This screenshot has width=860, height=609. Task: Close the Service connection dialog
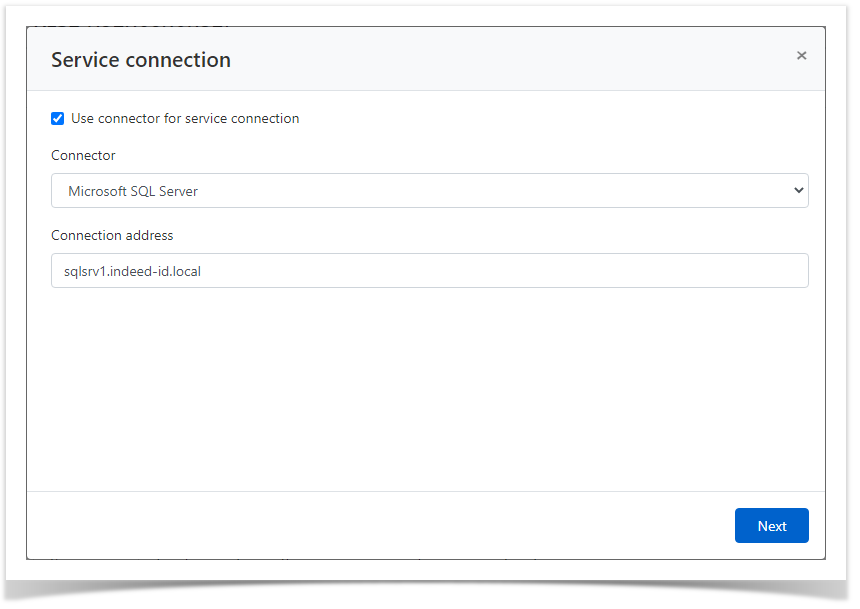801,56
